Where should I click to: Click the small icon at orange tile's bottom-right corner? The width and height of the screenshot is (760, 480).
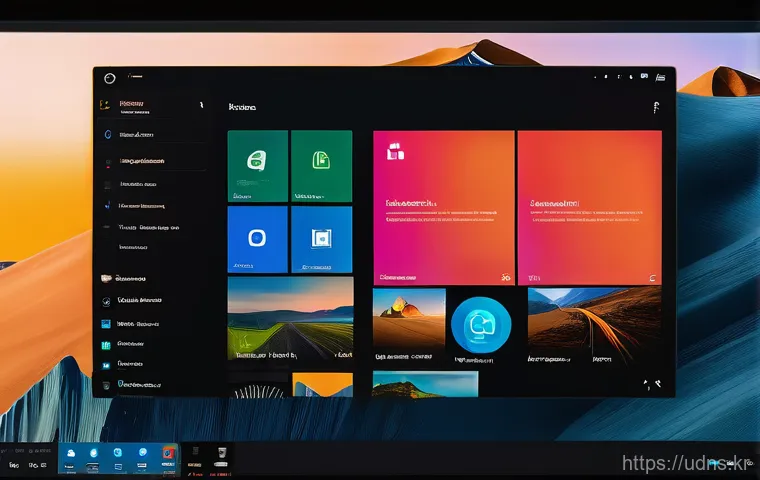coord(652,278)
